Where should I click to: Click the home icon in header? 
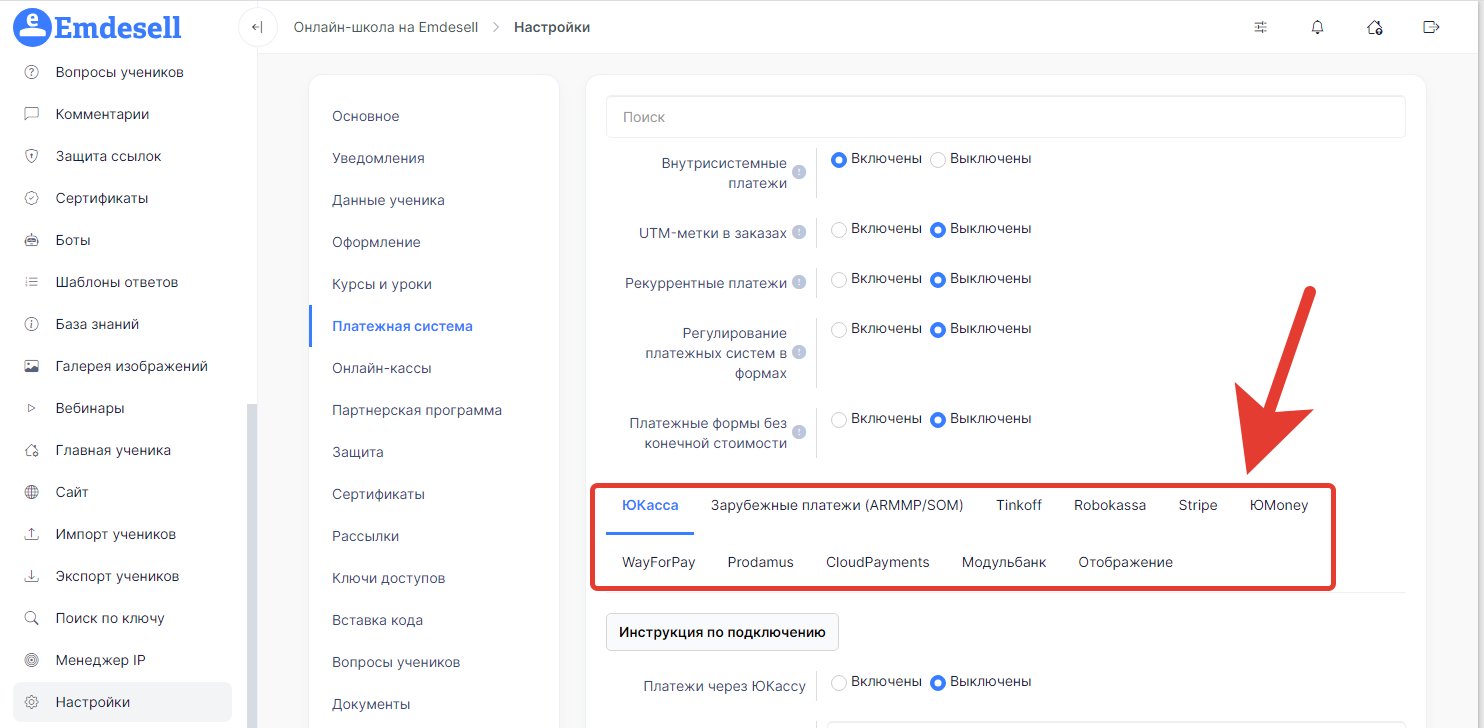pyautogui.click(x=1375, y=27)
